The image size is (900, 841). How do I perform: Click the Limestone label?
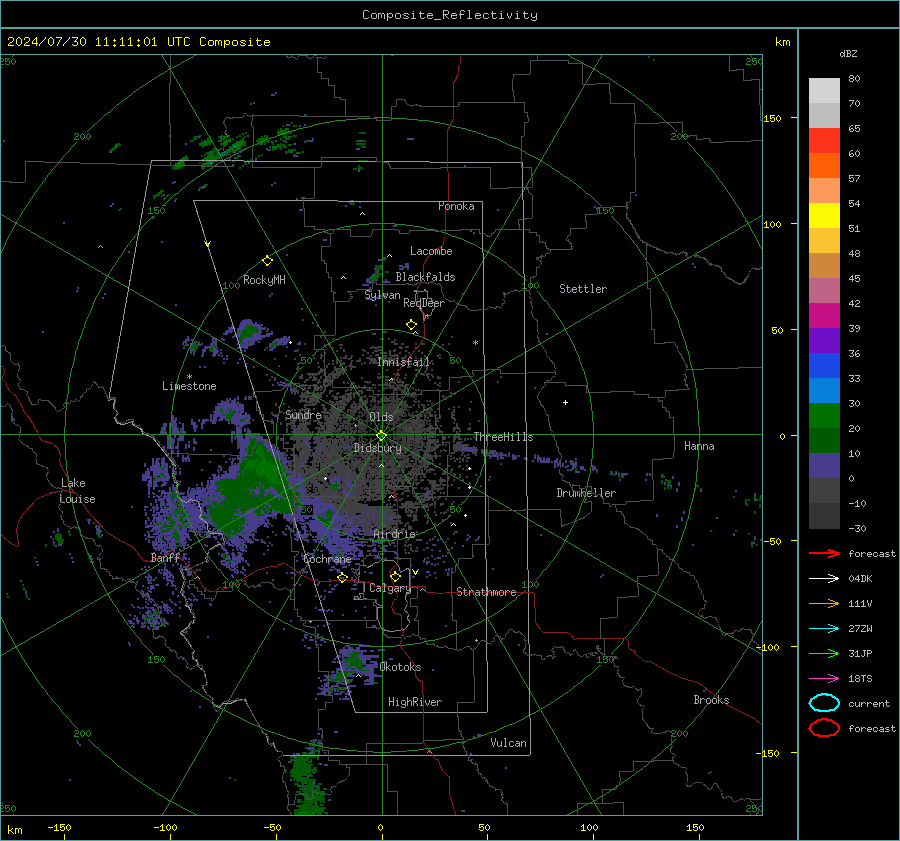tap(189, 386)
